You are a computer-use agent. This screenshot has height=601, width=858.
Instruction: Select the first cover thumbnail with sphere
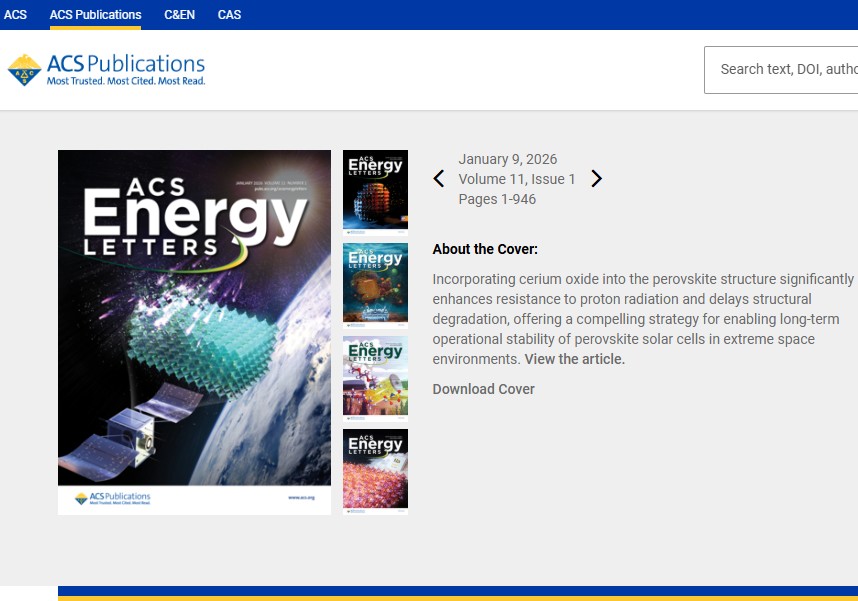coord(375,193)
